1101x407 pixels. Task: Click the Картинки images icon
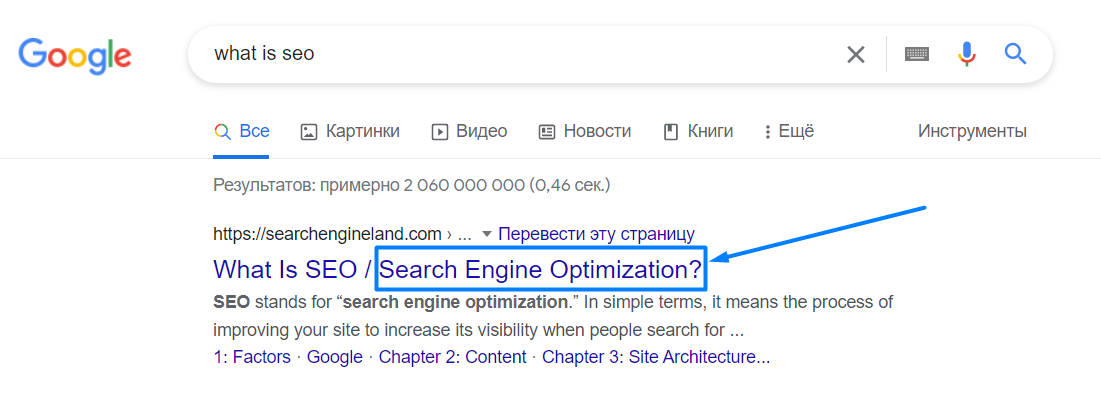(309, 131)
